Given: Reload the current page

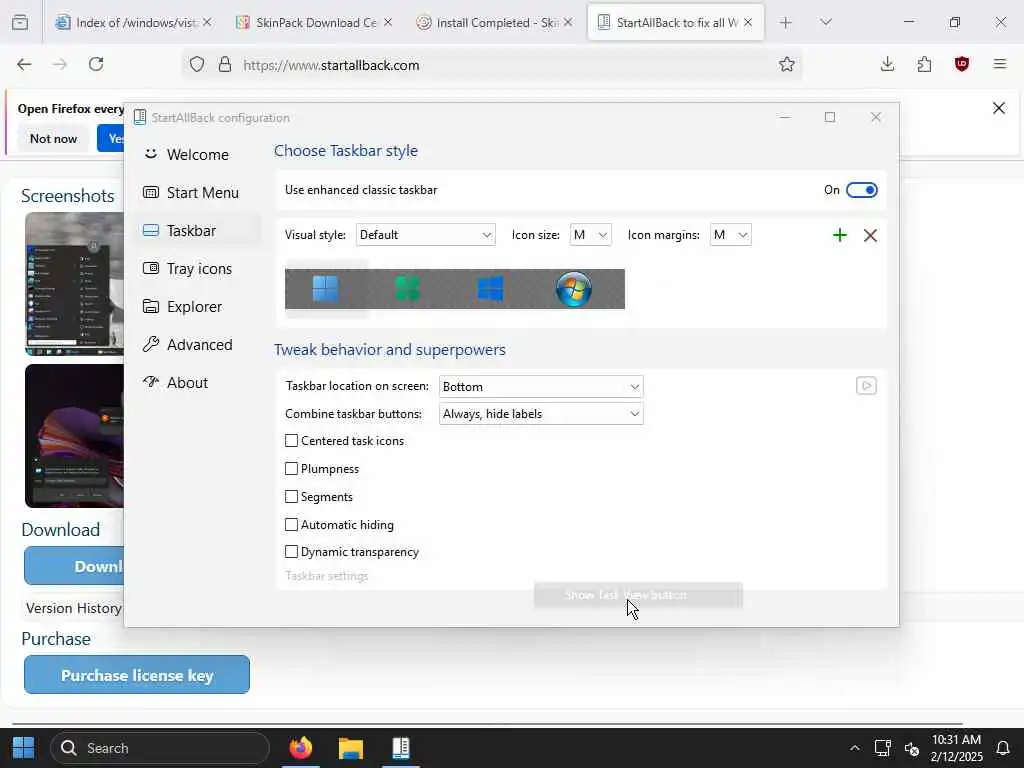Looking at the screenshot, I should click(96, 64).
